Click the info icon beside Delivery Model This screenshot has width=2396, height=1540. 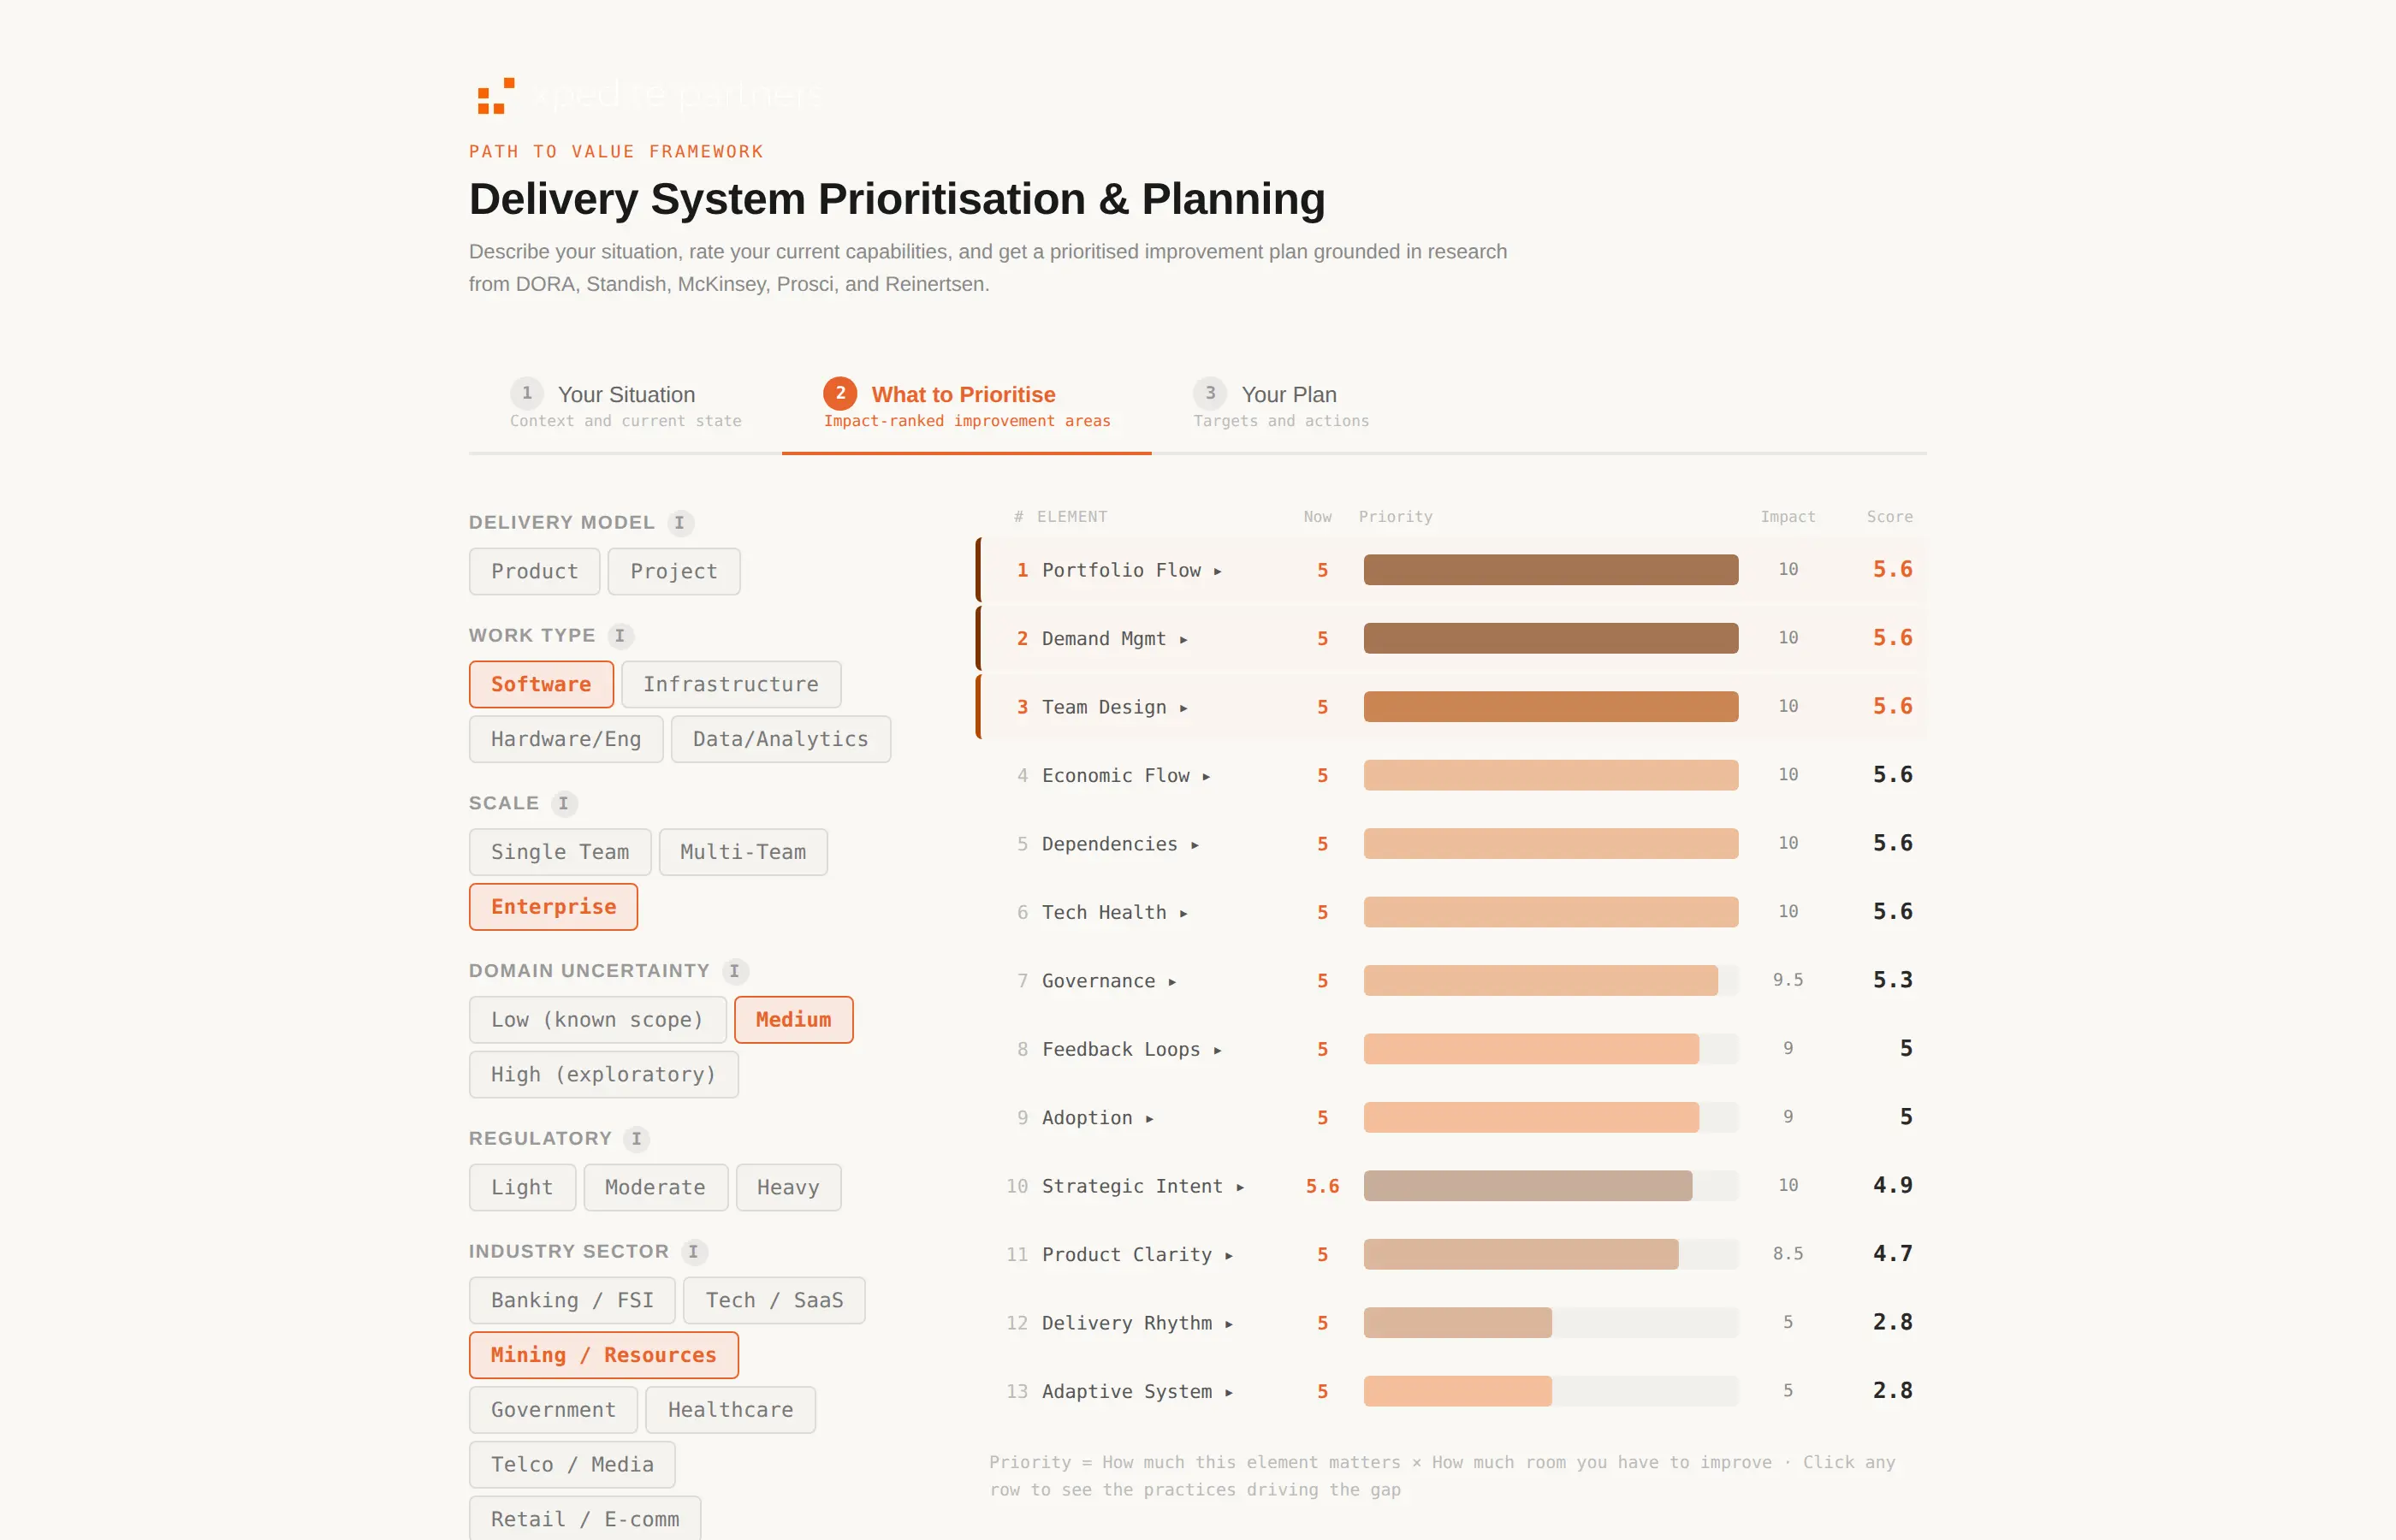pos(679,523)
